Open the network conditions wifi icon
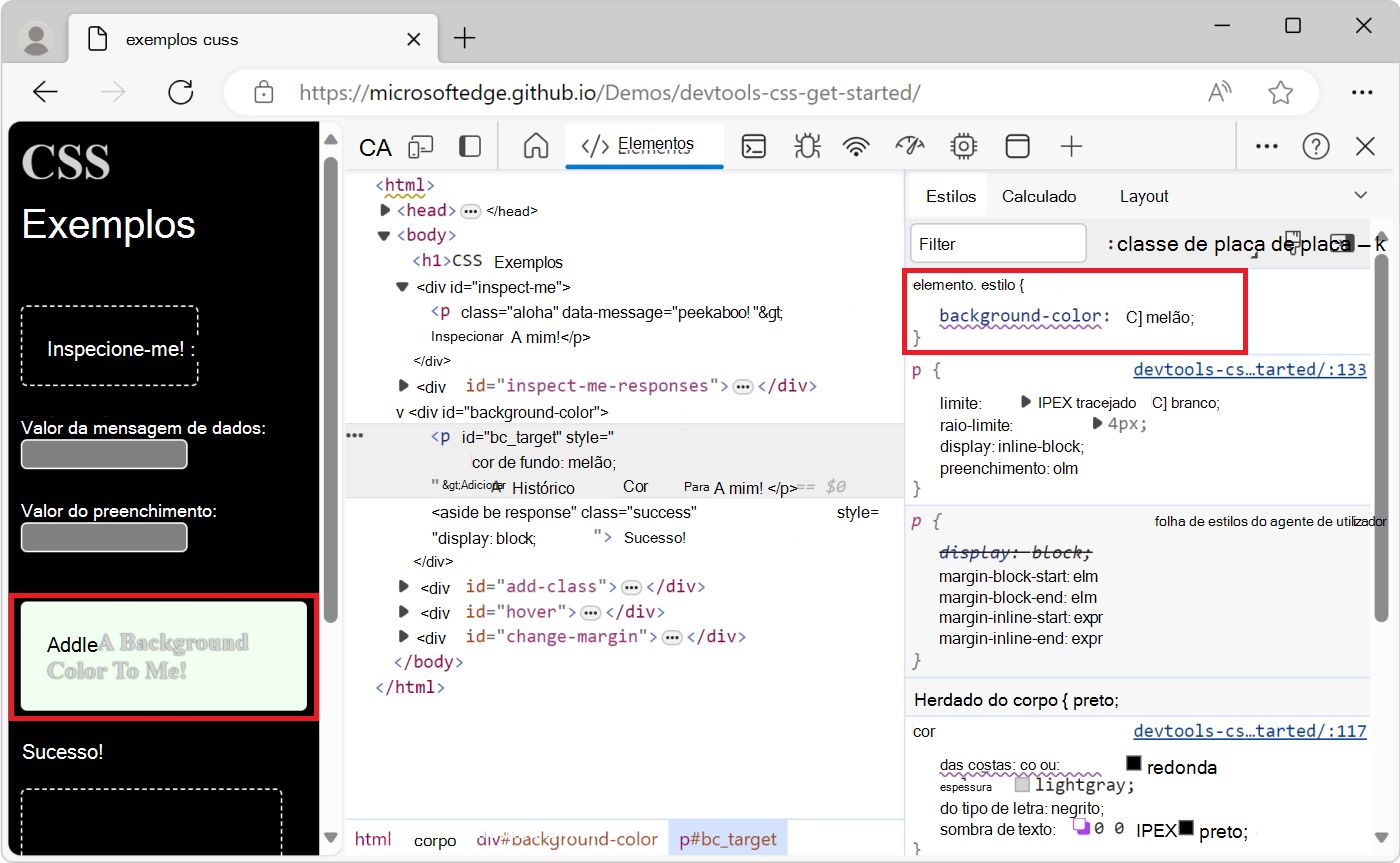Viewport: 1400px width, 863px height. point(857,146)
